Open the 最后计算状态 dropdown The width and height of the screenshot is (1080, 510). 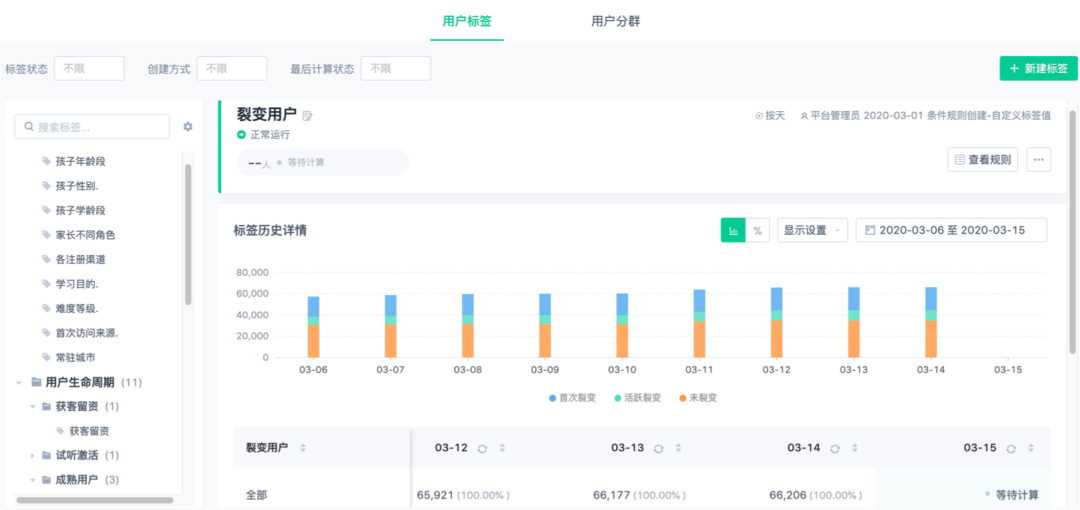coord(396,68)
